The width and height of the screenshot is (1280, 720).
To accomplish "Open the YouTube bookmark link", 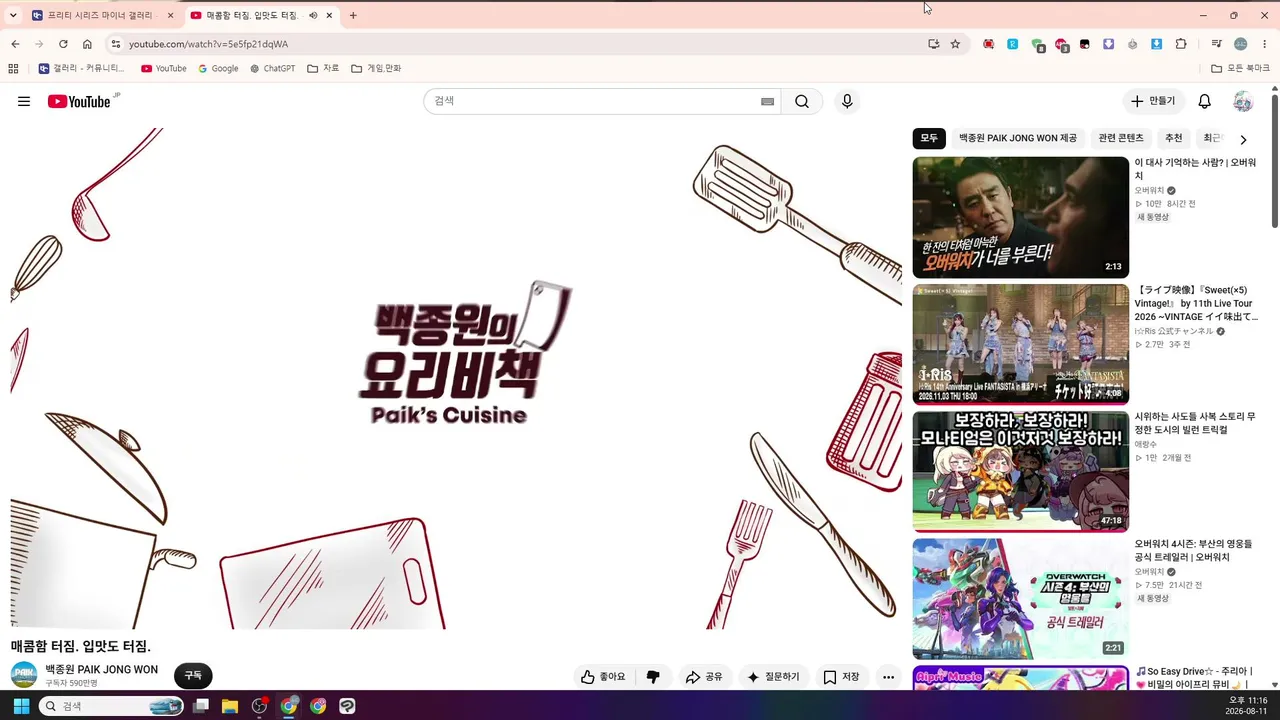I will (x=164, y=69).
